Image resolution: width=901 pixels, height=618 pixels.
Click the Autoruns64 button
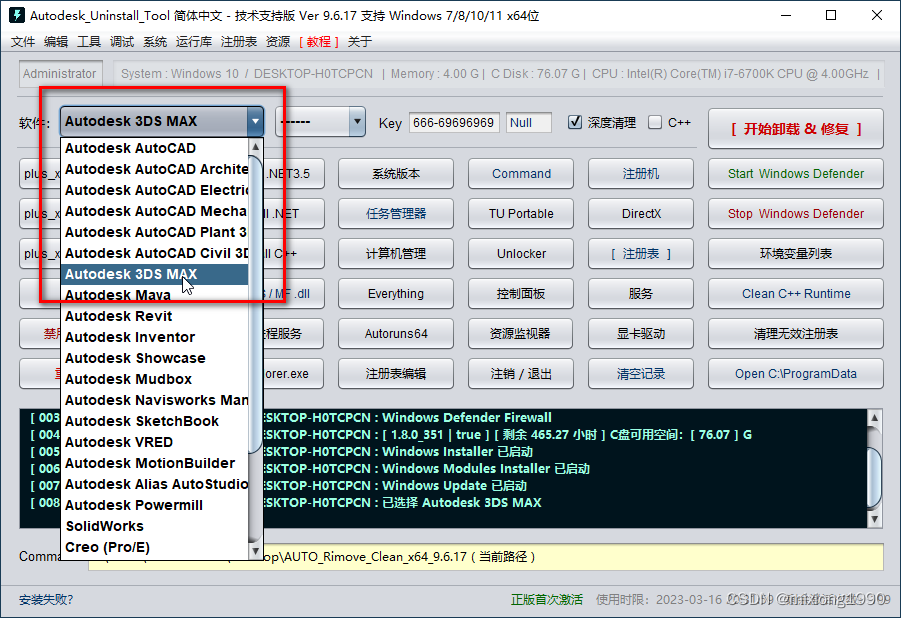(396, 333)
